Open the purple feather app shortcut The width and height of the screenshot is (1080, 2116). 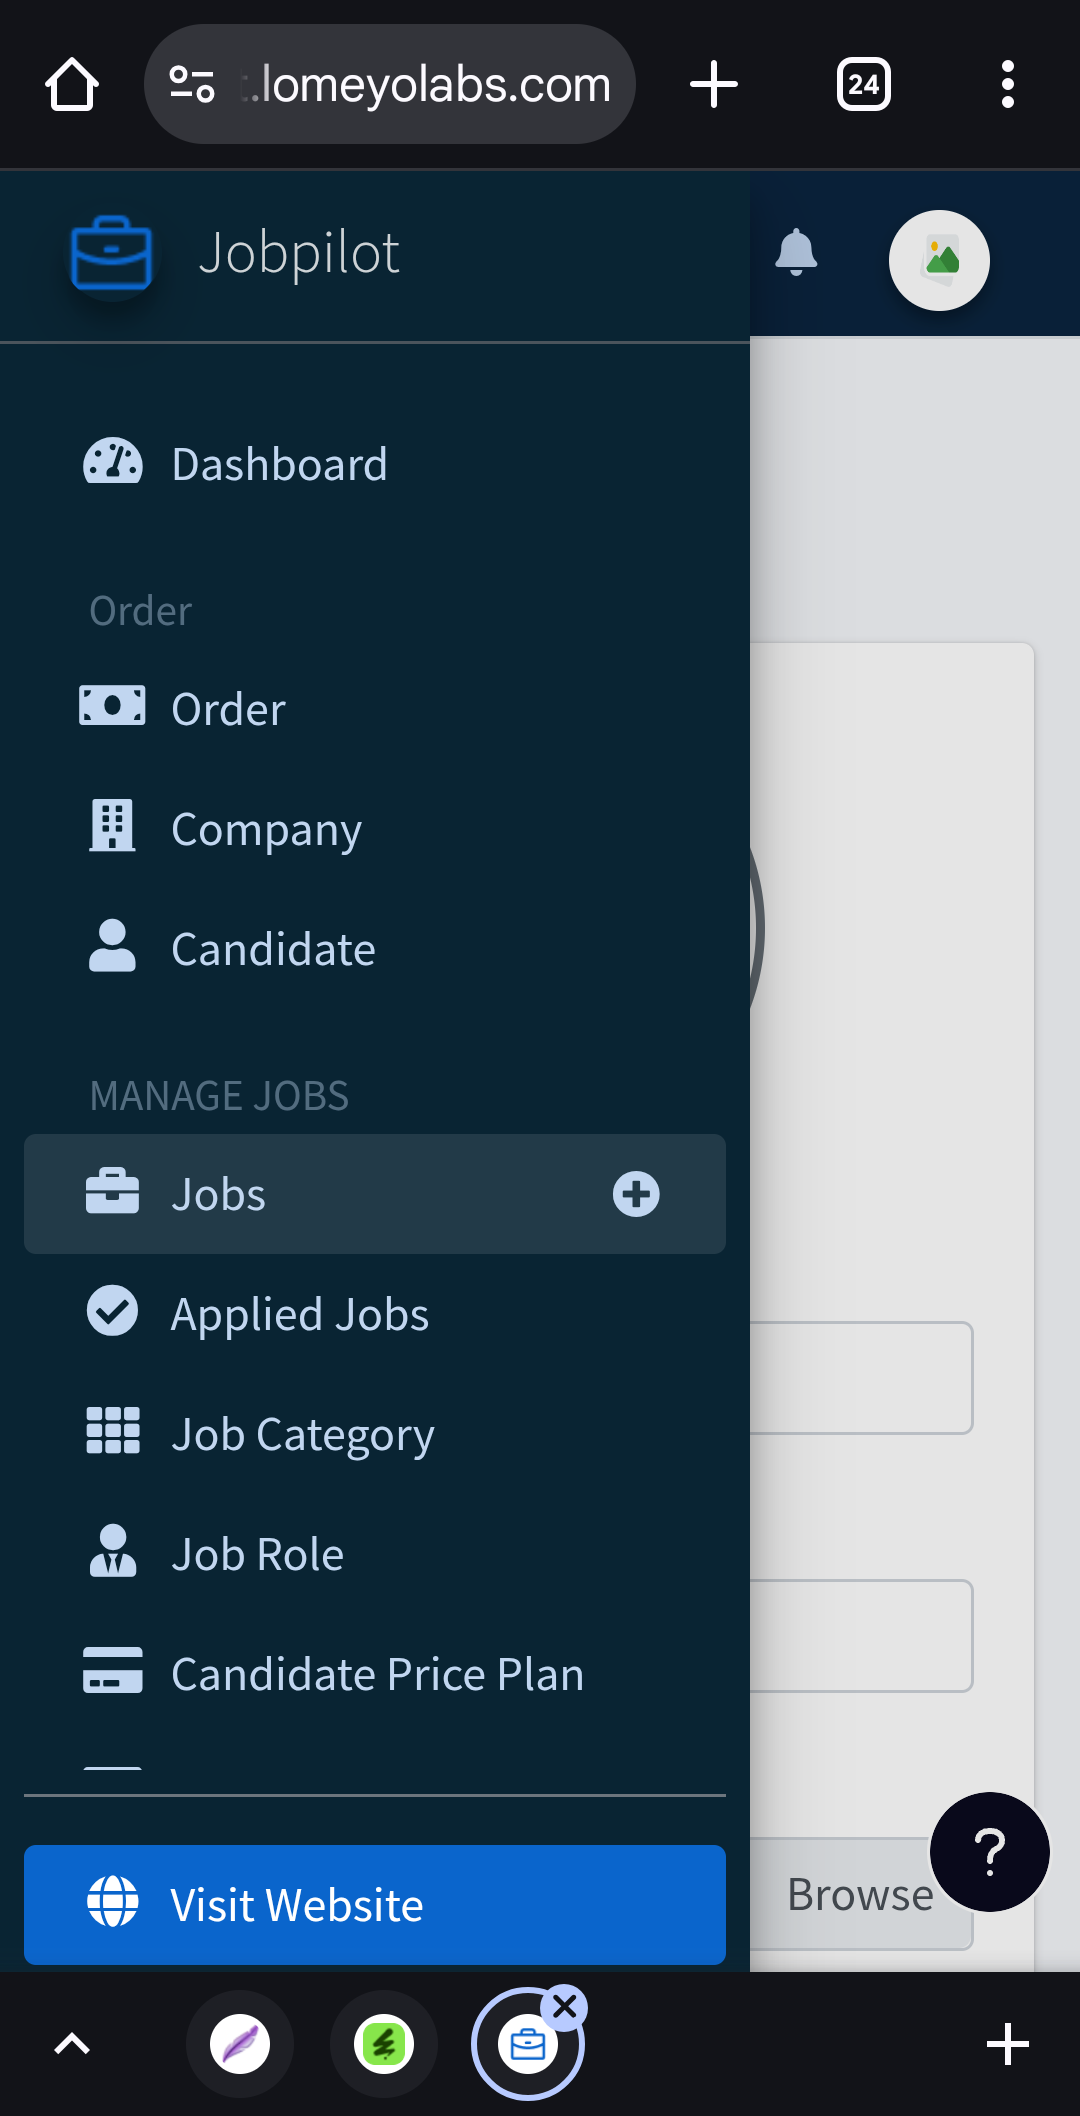(x=240, y=2044)
